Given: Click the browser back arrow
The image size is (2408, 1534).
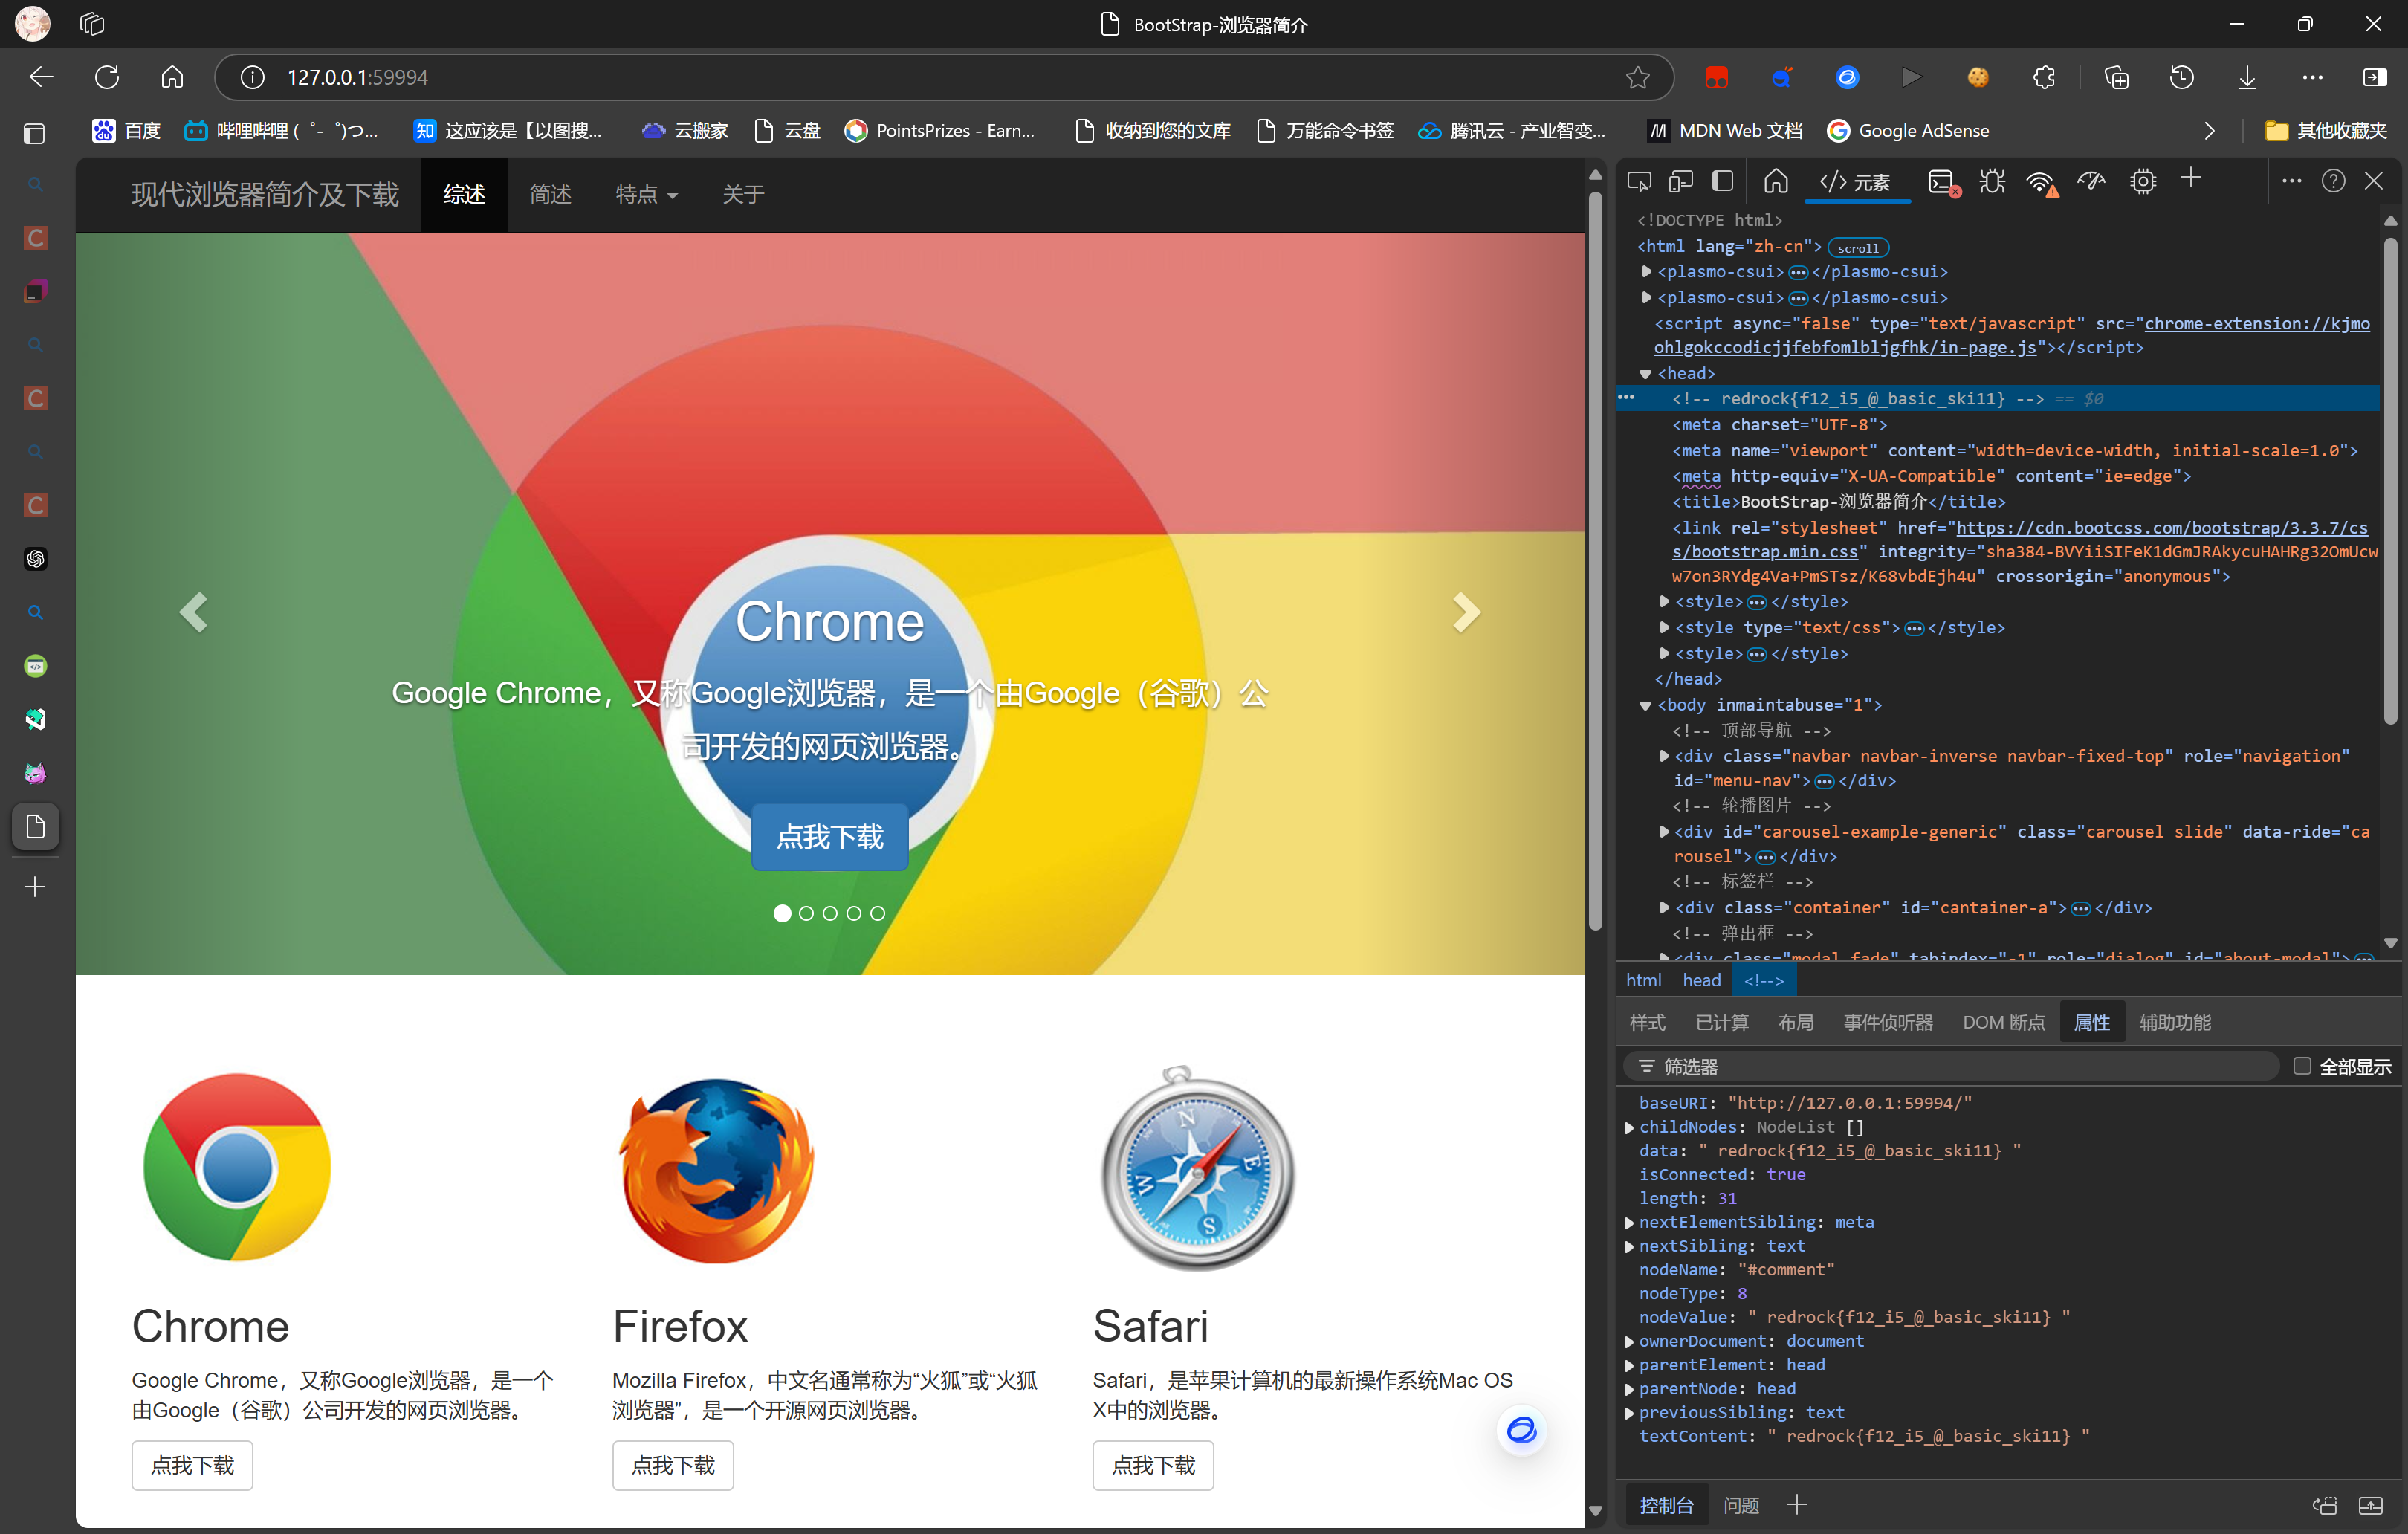Looking at the screenshot, I should point(41,77).
